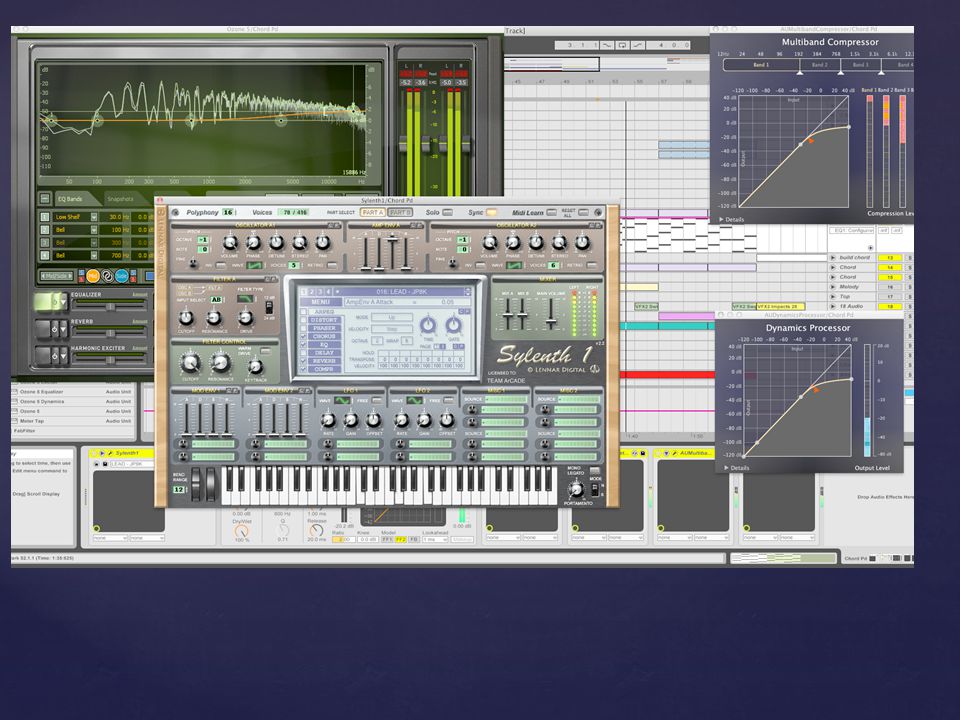960x720 pixels.
Task: Click the Oscillator A1 Detune knob
Action: pos(276,243)
